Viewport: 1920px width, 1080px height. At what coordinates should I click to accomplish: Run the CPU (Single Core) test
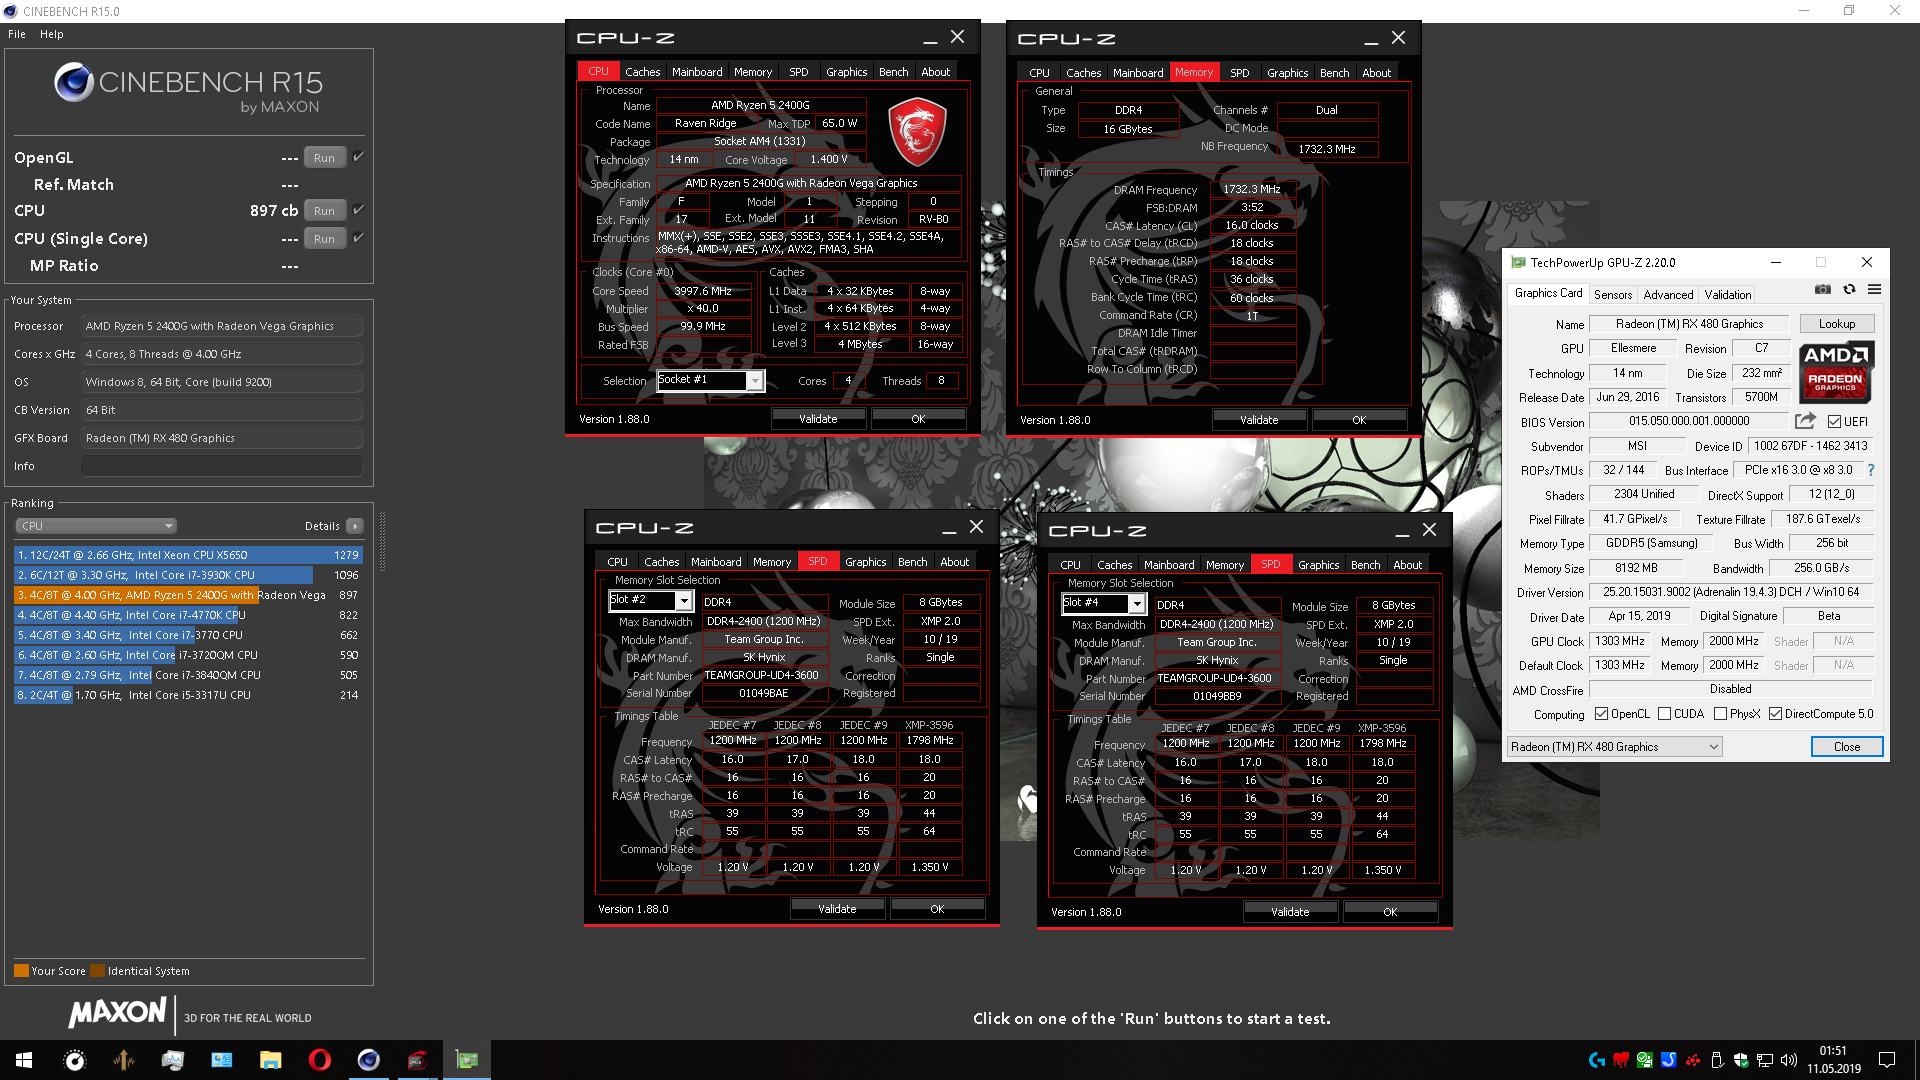click(x=324, y=239)
